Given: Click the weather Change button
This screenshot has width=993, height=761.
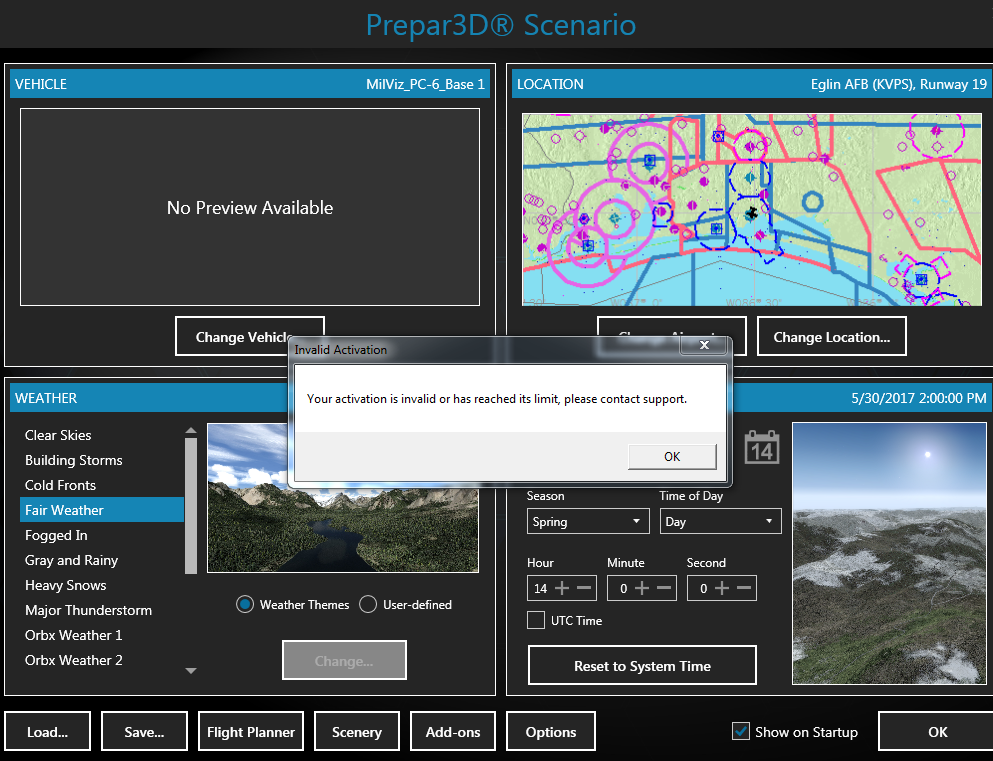Looking at the screenshot, I should pyautogui.click(x=344, y=660).
